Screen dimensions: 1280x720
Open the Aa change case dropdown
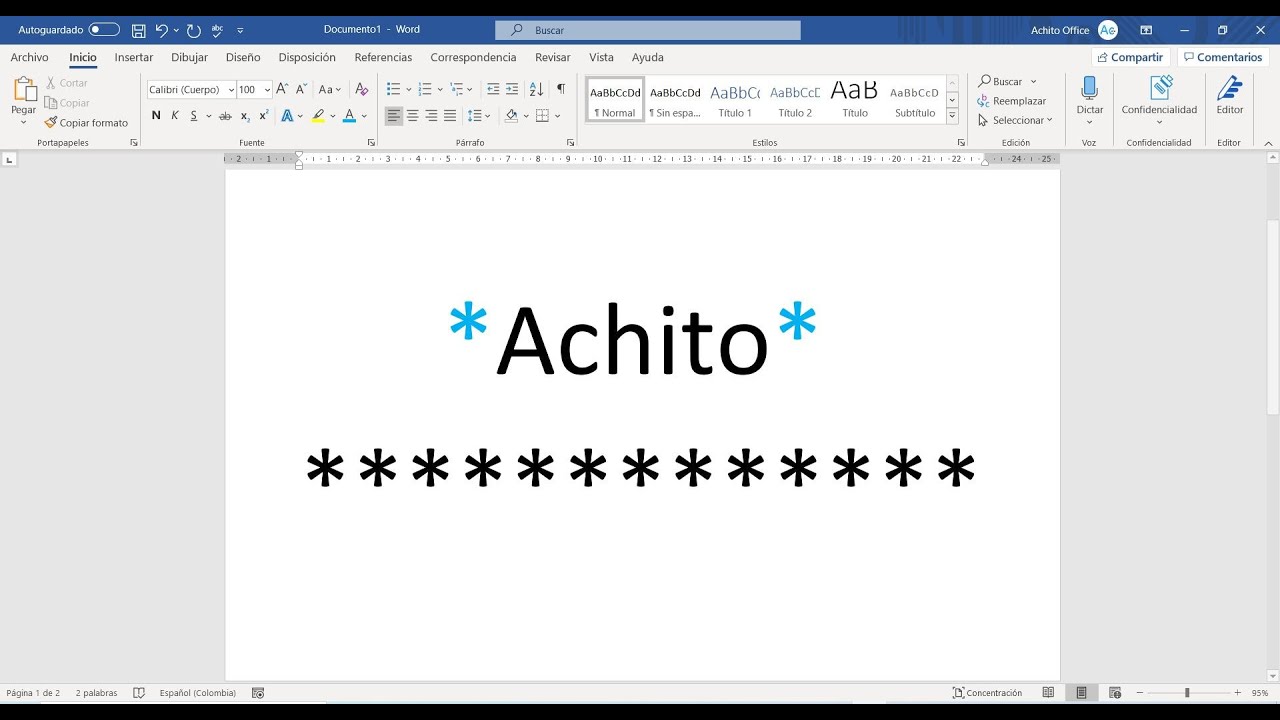(x=330, y=89)
